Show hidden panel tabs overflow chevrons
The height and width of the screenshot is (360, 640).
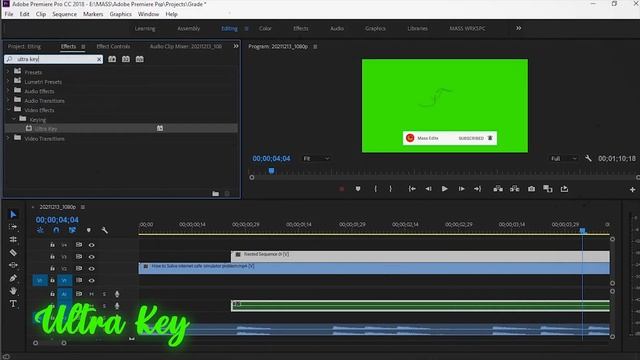[x=236, y=46]
